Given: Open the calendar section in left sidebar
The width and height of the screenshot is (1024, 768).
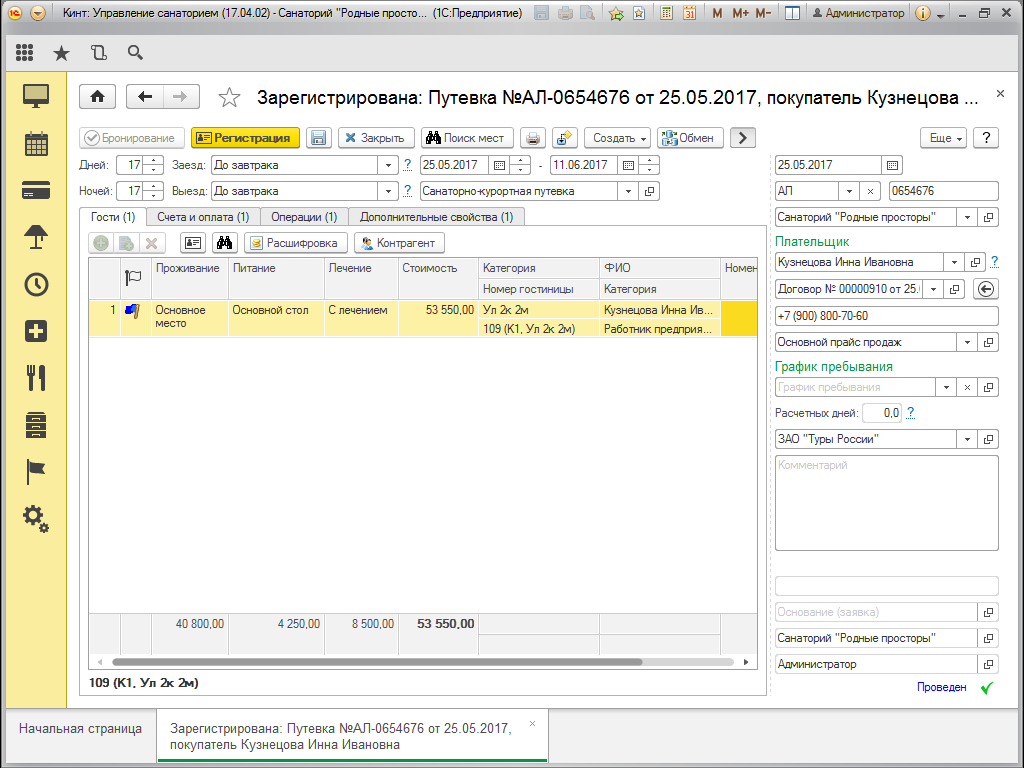Looking at the screenshot, I should pos(36,143).
